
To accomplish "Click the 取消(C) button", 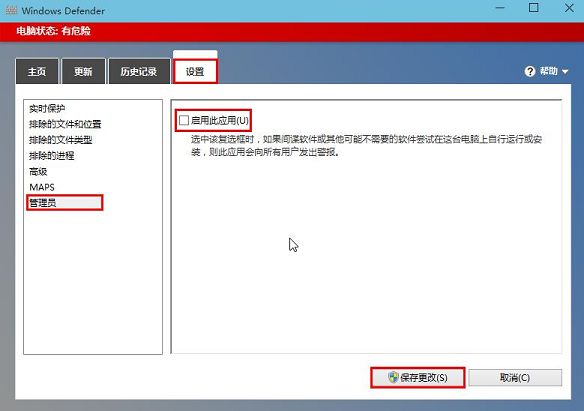I will pyautogui.click(x=515, y=377).
